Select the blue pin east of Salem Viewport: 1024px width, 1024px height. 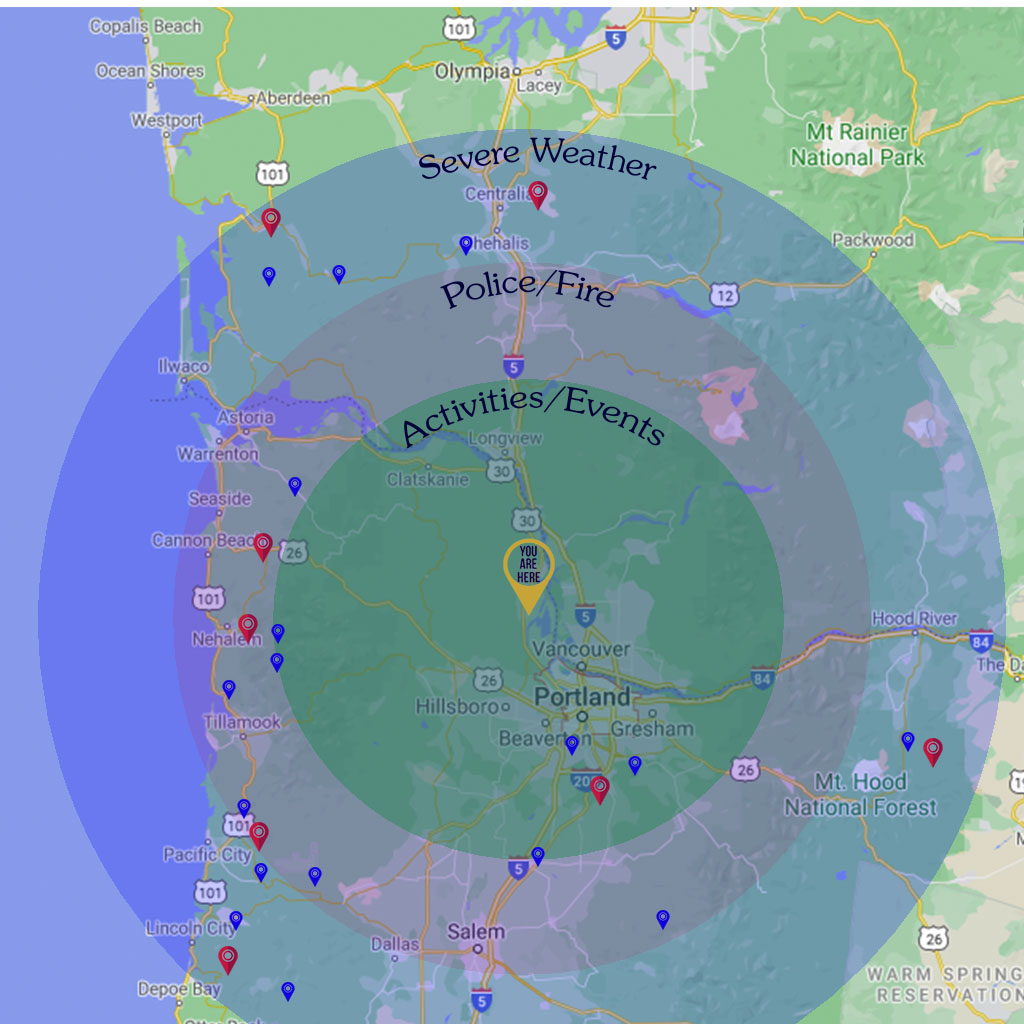point(663,920)
